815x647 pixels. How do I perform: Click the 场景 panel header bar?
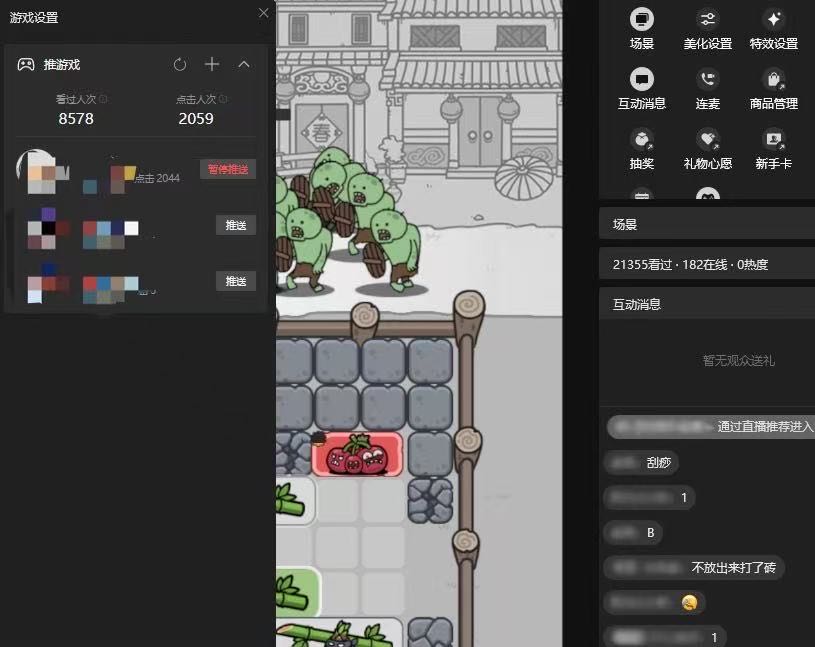[706, 225]
